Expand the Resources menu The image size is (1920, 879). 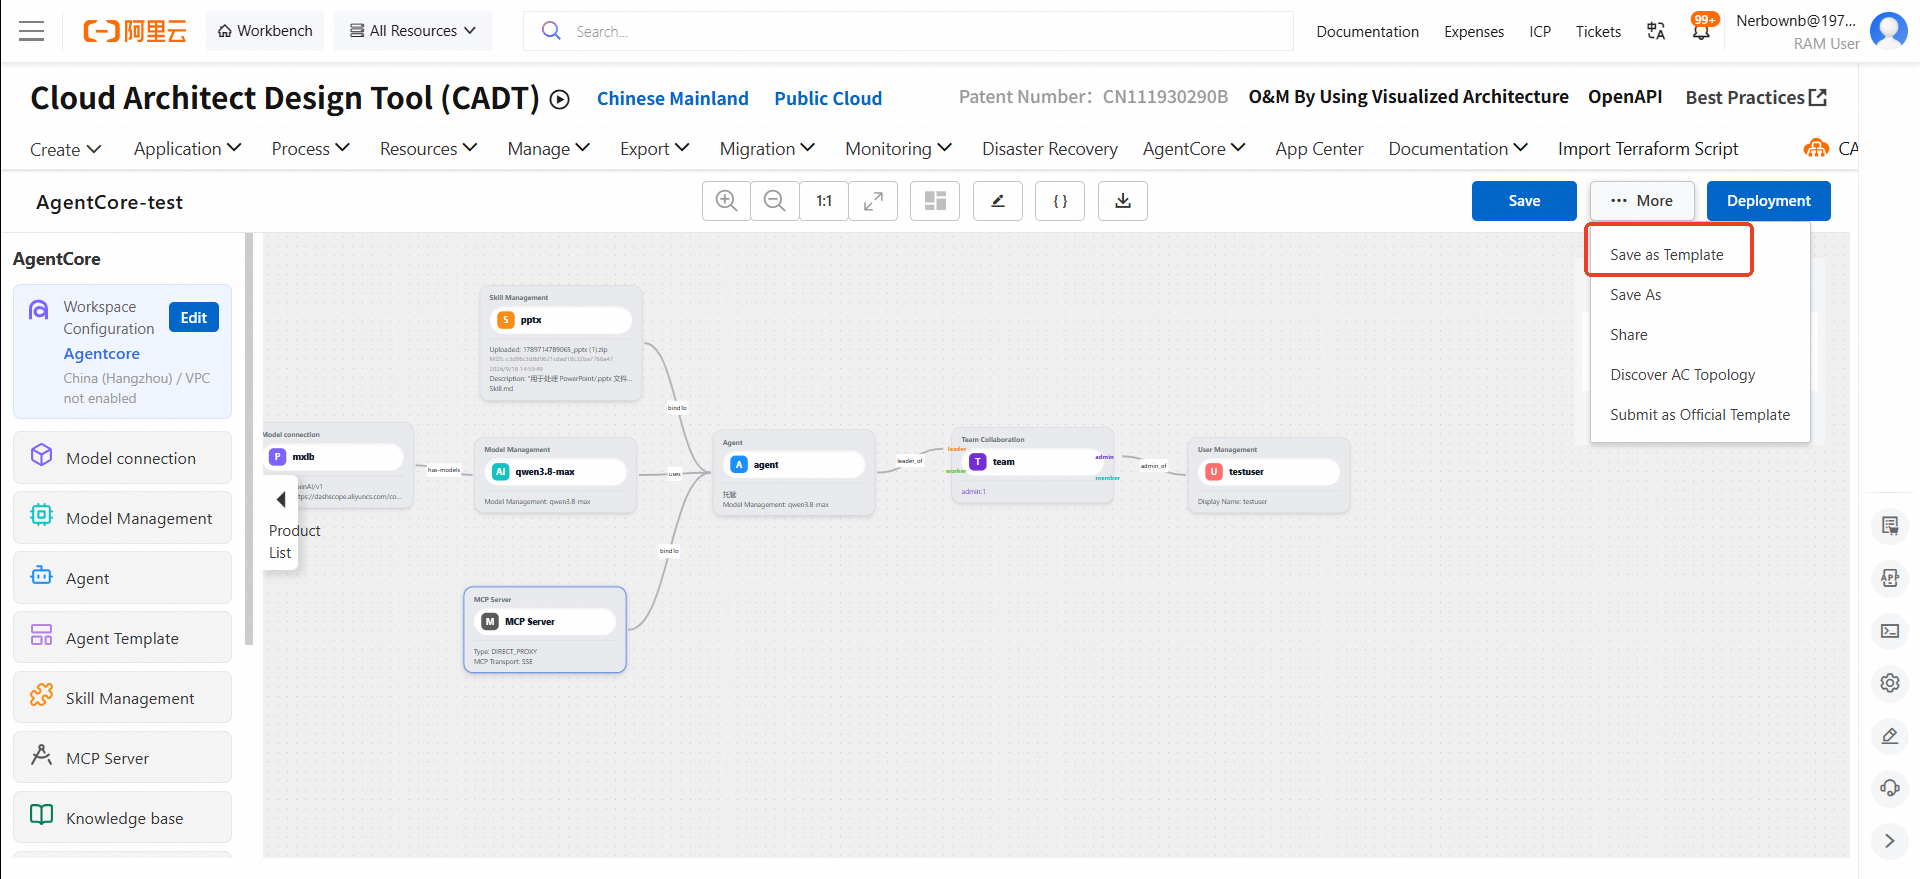coord(429,149)
